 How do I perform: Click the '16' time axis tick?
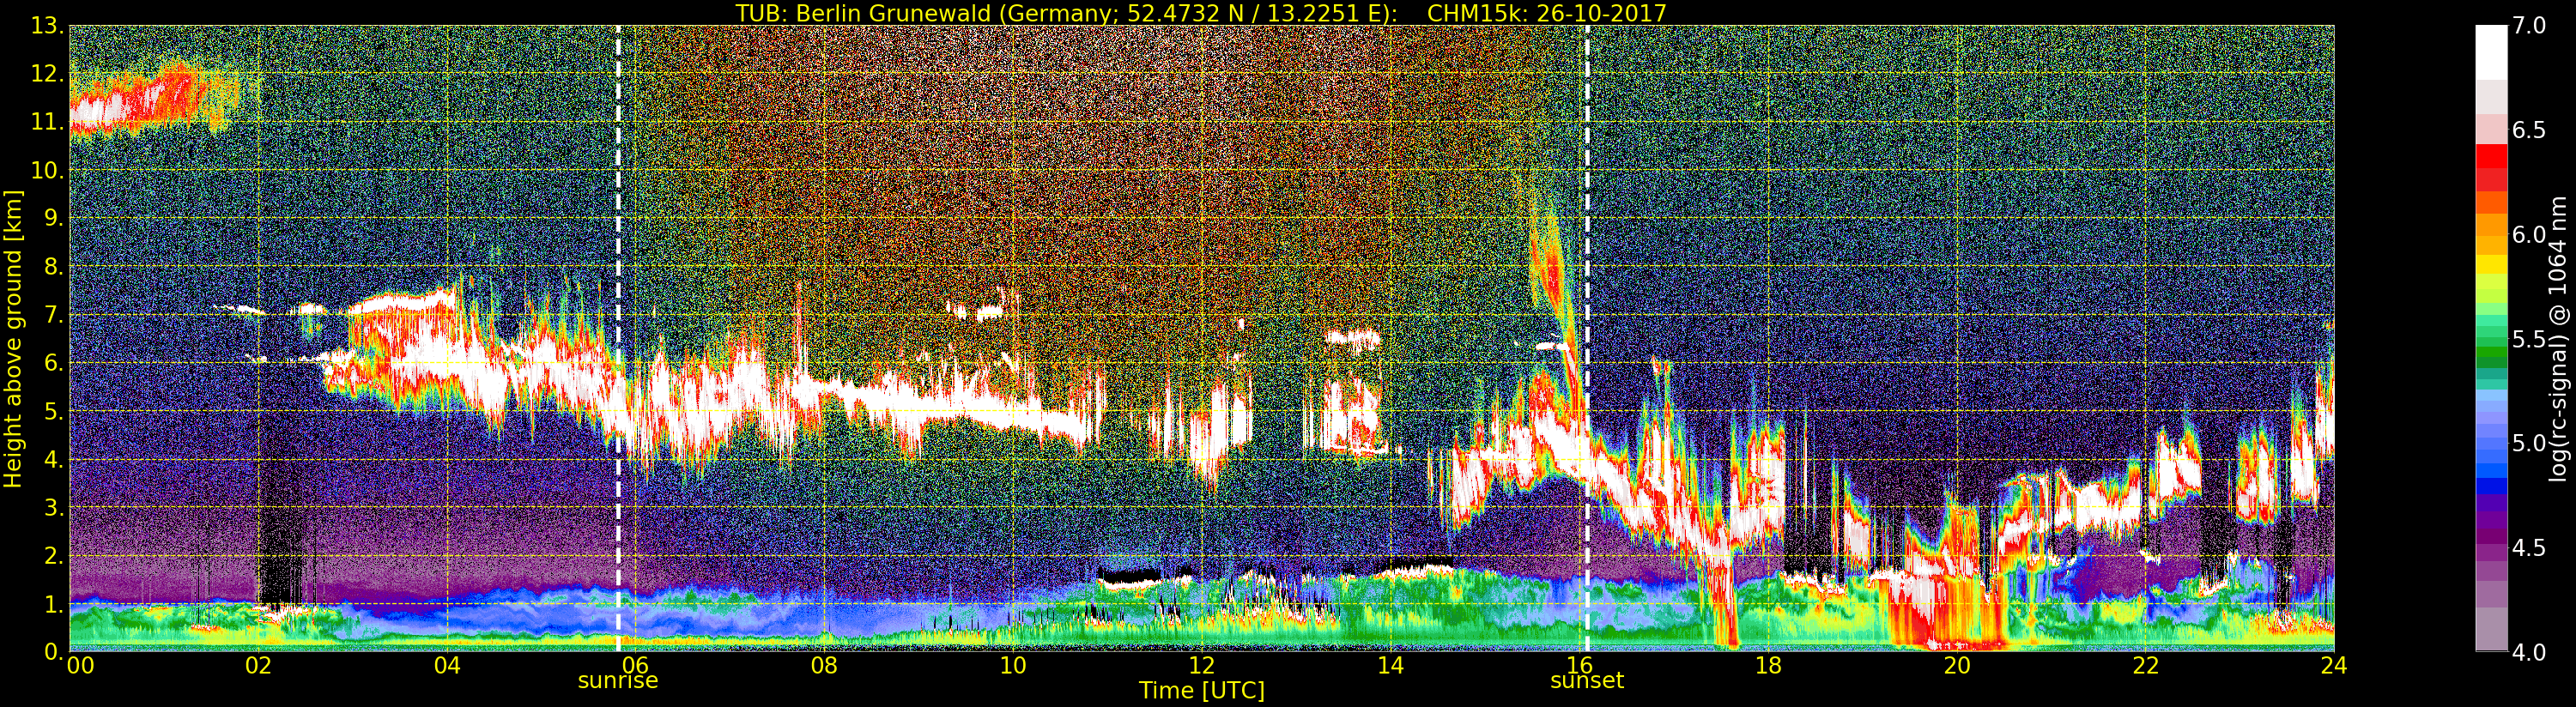click(x=1579, y=665)
